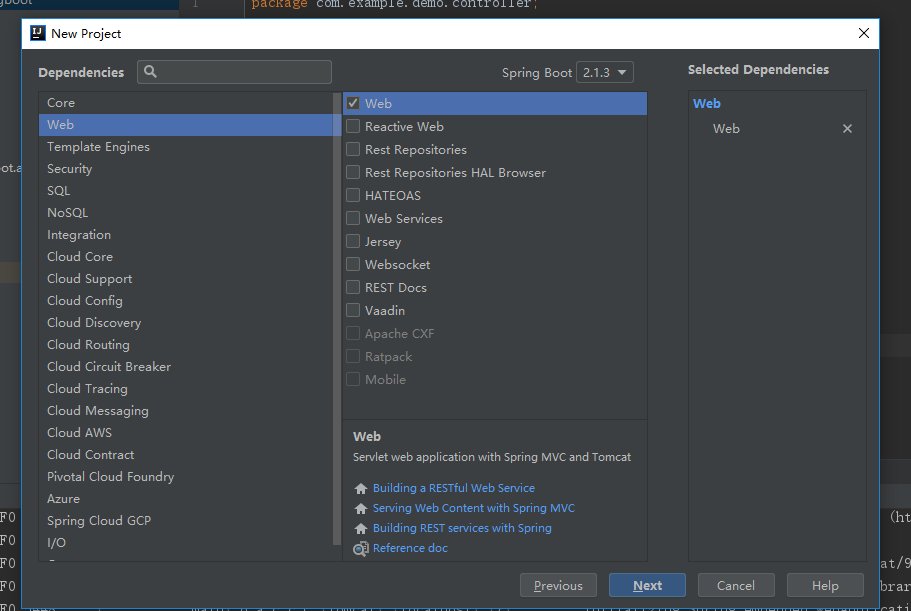Tick the Web Services checkbox
Screen dimensions: 911x611
click(353, 218)
